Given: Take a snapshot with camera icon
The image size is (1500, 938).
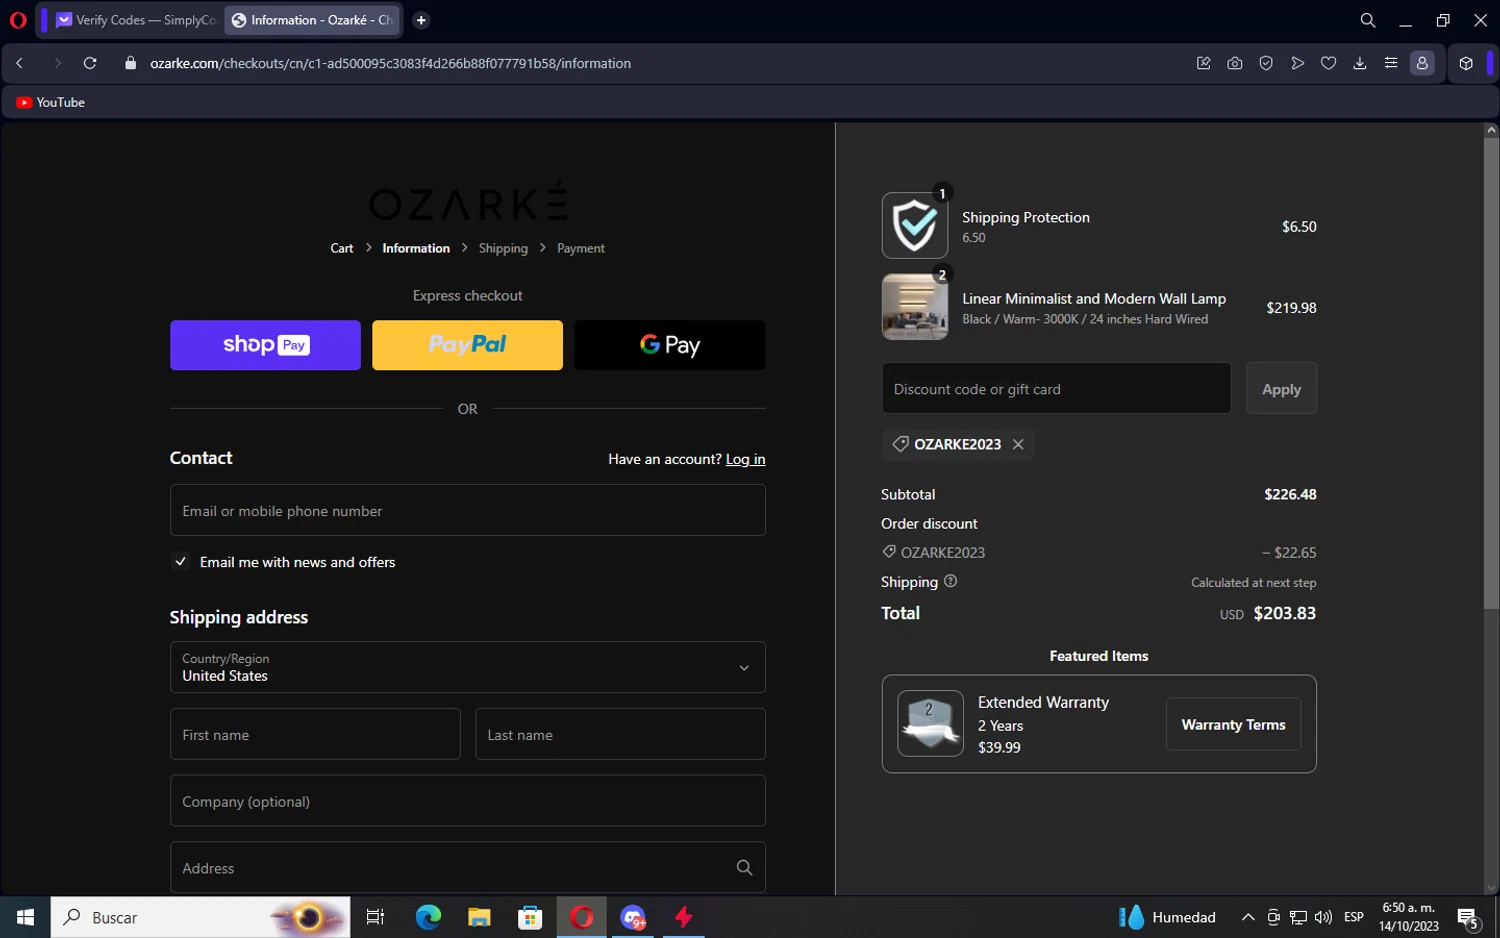Looking at the screenshot, I should (x=1235, y=63).
